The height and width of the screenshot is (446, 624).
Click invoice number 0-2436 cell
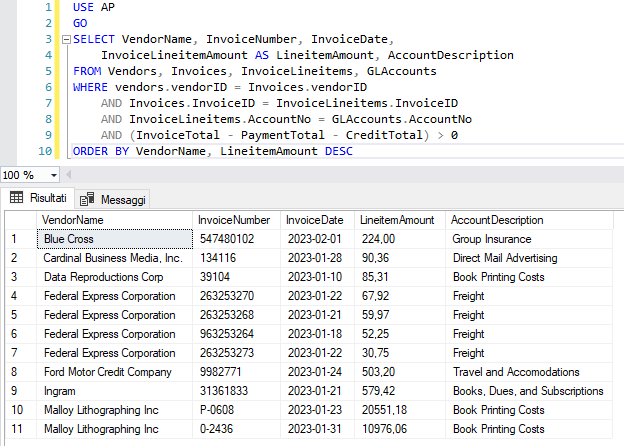pos(237,429)
